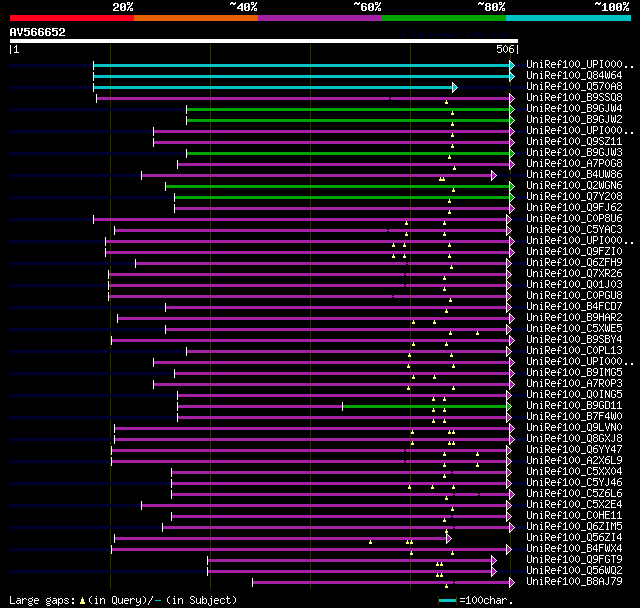Open hit UniRef100_Q84W64

coord(574,75)
